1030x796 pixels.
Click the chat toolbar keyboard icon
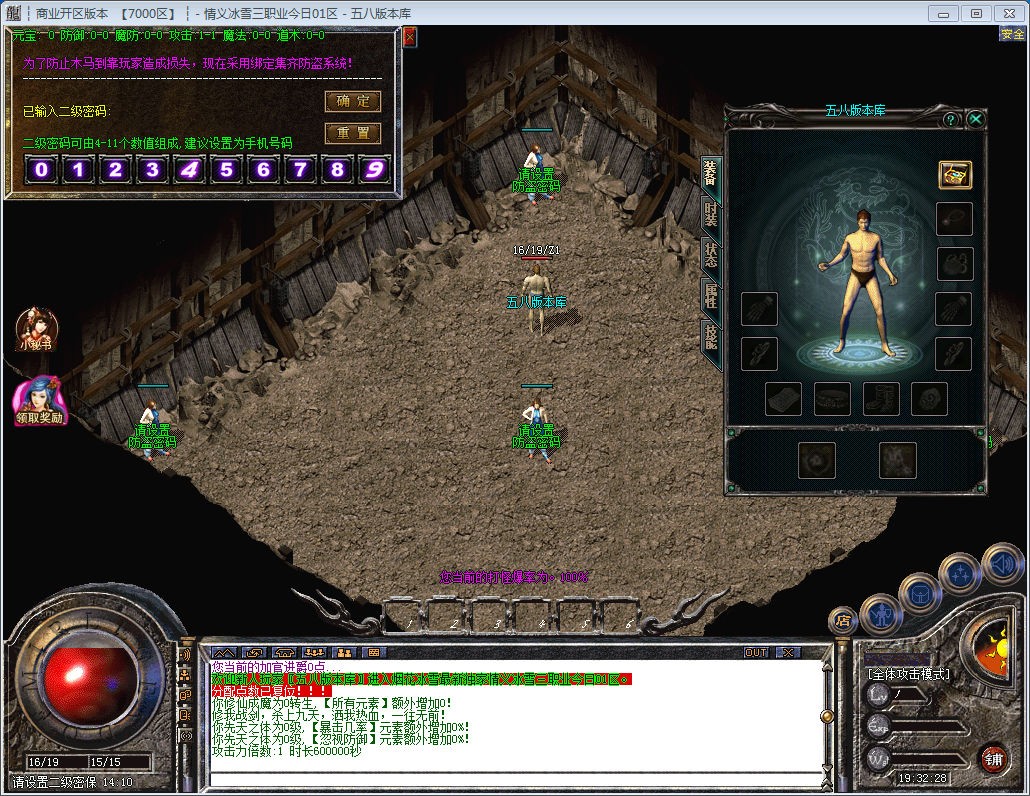click(x=374, y=652)
